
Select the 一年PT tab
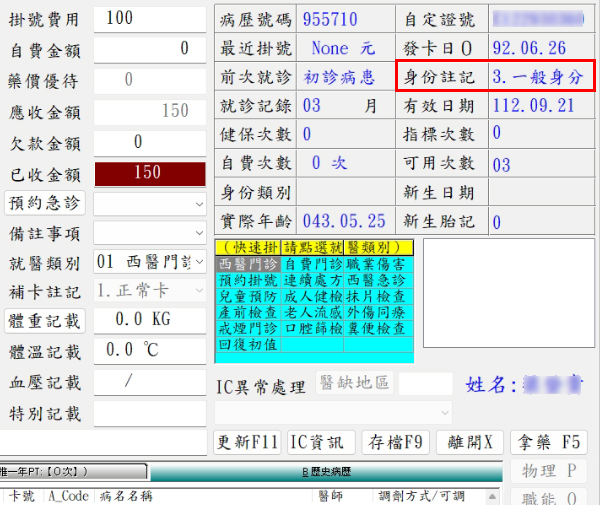coord(60,472)
